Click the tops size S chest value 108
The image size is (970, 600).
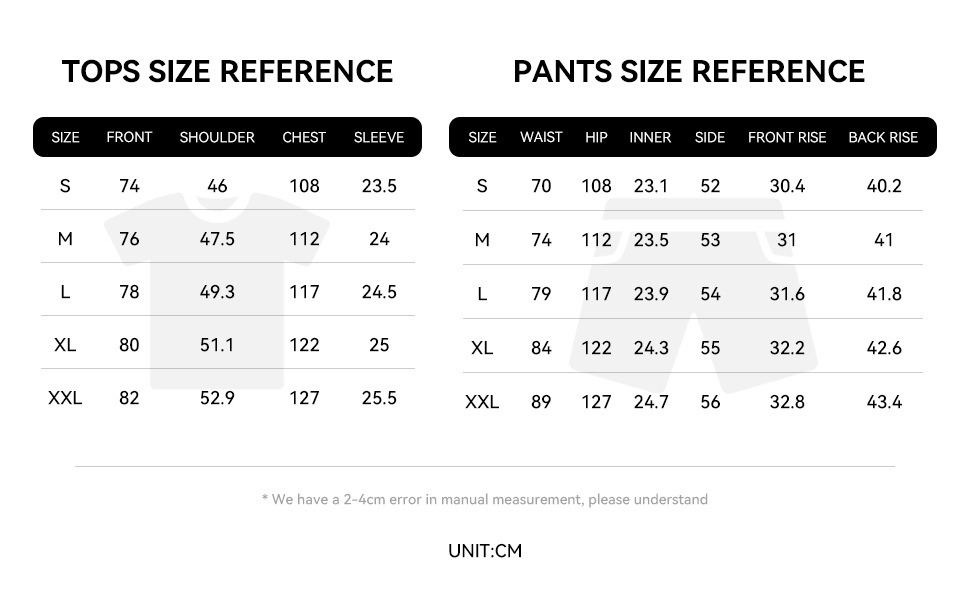(304, 186)
